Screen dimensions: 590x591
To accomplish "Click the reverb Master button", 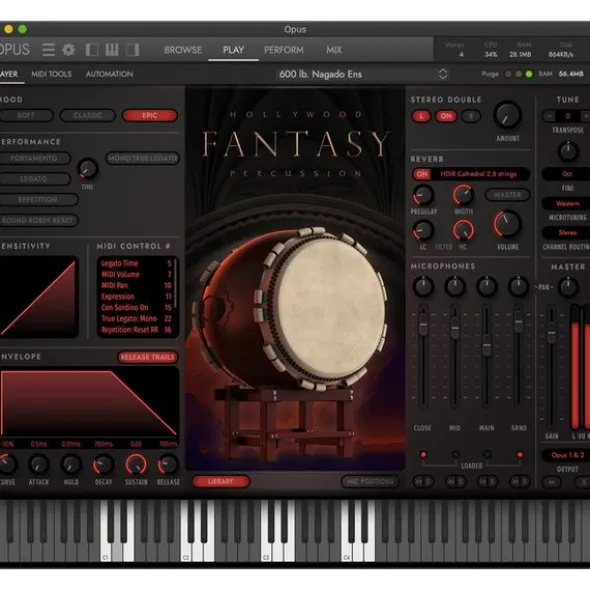I will click(507, 195).
